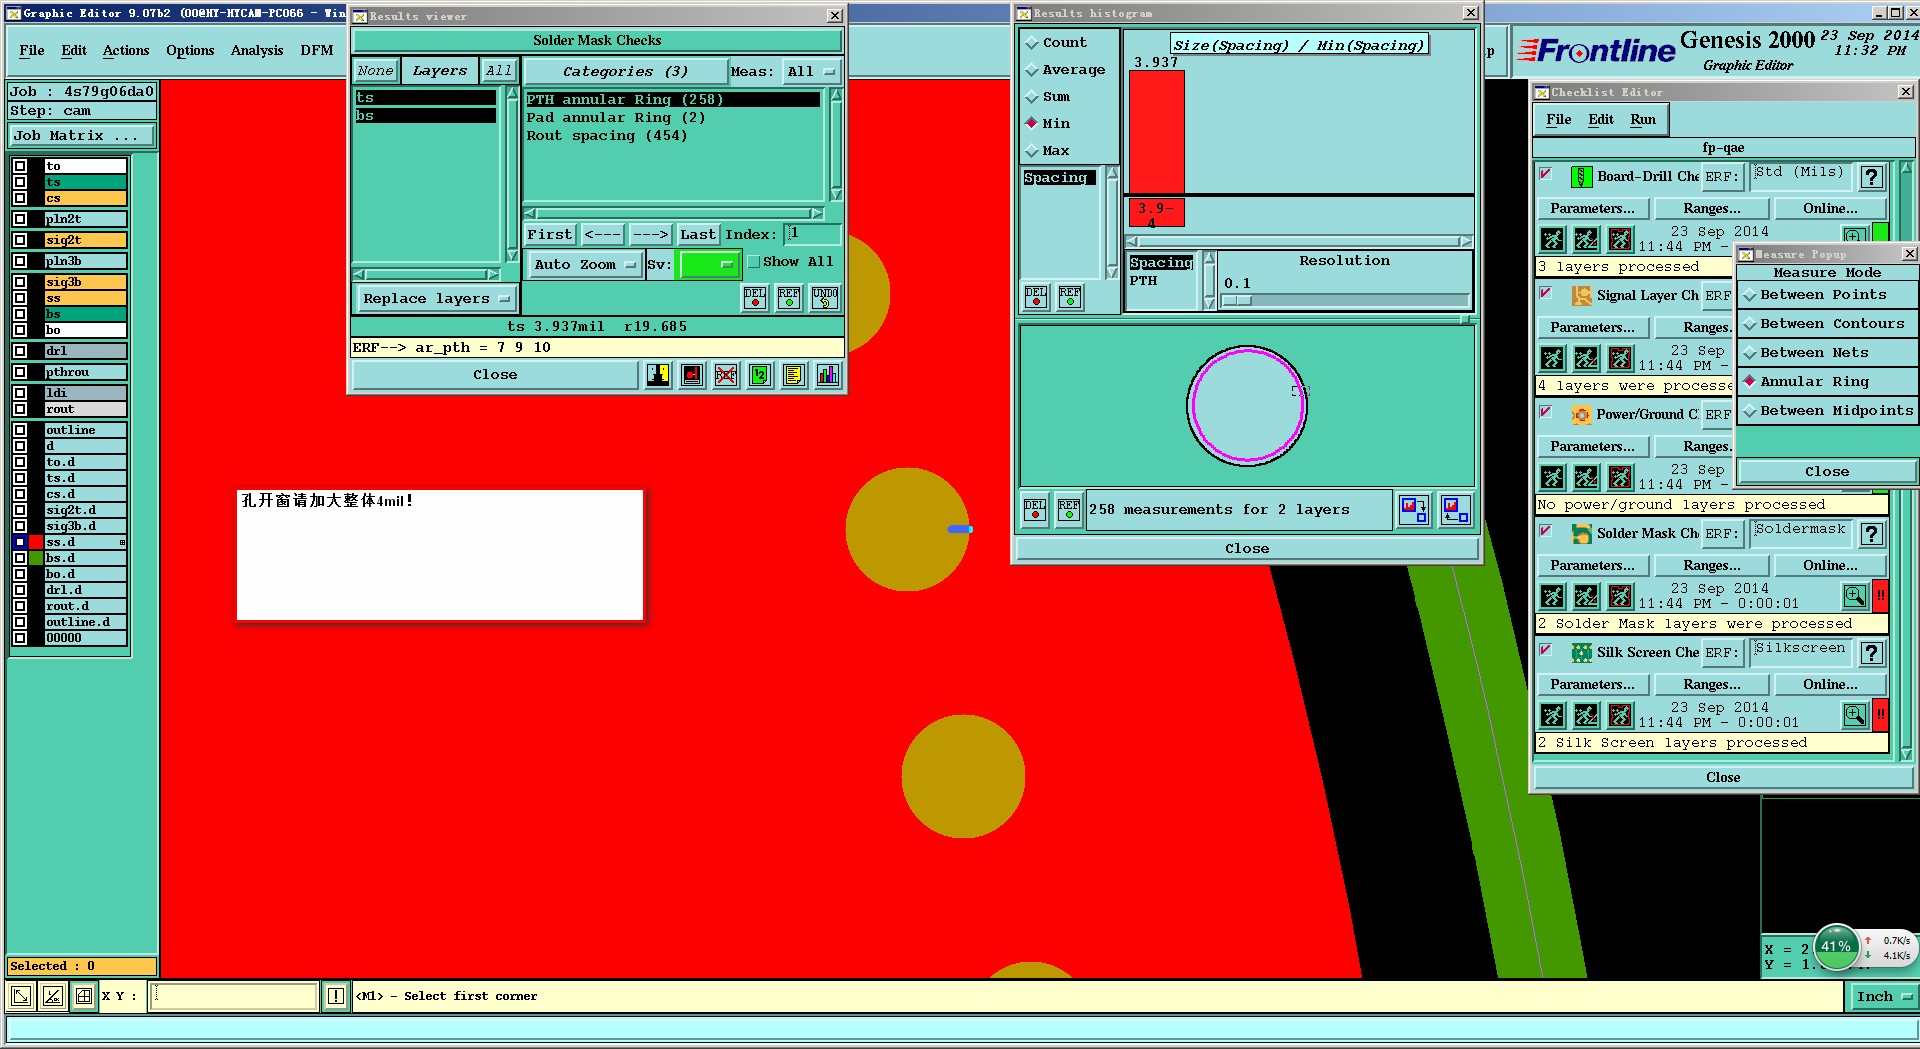Click help question mark for Solder Mask Check
Screen dimensions: 1920x1049
[x=1872, y=534]
